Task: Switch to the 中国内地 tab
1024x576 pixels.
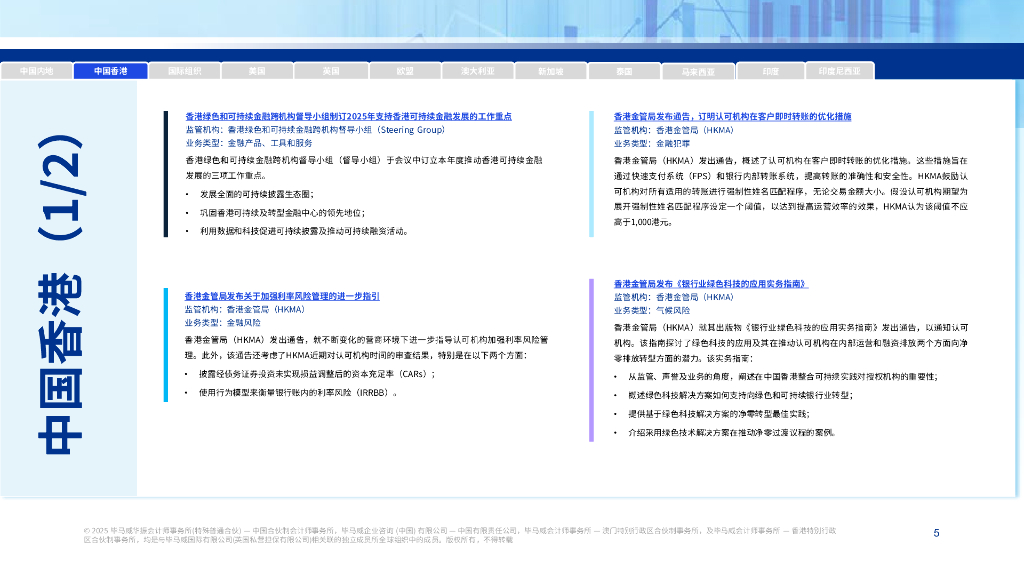Action: pos(37,71)
